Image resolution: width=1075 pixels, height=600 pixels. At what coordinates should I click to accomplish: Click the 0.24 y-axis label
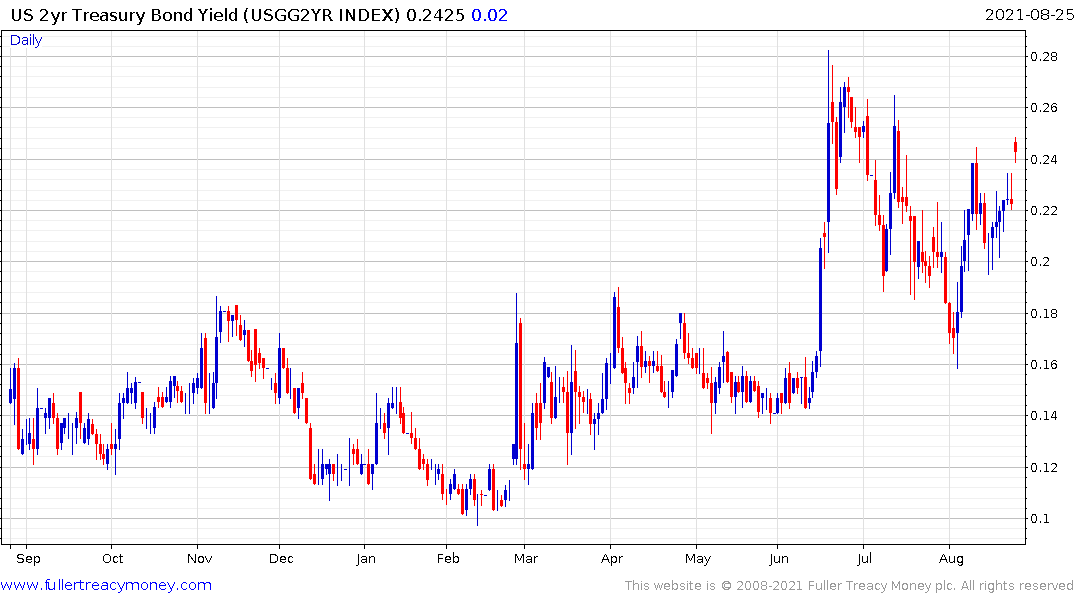pos(1044,159)
